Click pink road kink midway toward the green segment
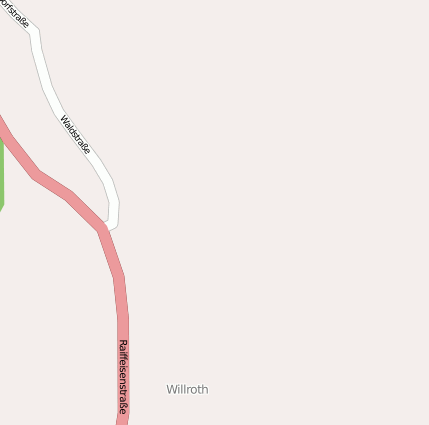Screen dimensions: 429x425 tap(37, 175)
